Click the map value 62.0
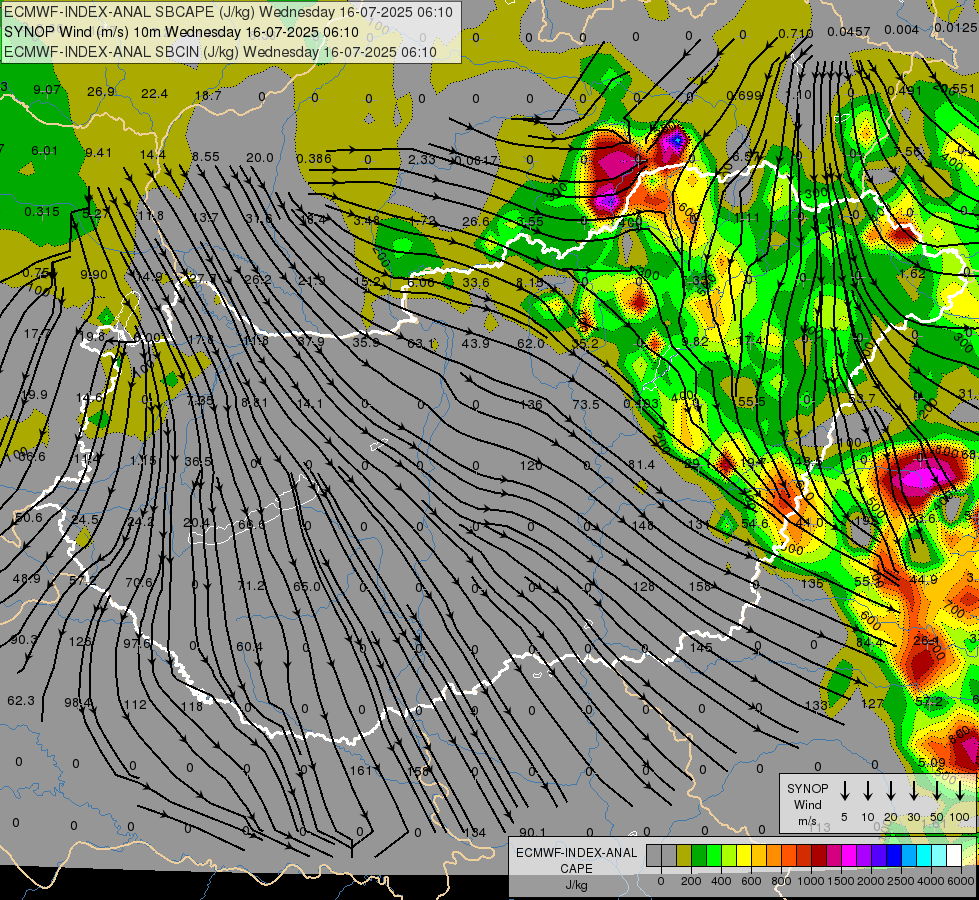This screenshot has width=979, height=900. [531, 344]
